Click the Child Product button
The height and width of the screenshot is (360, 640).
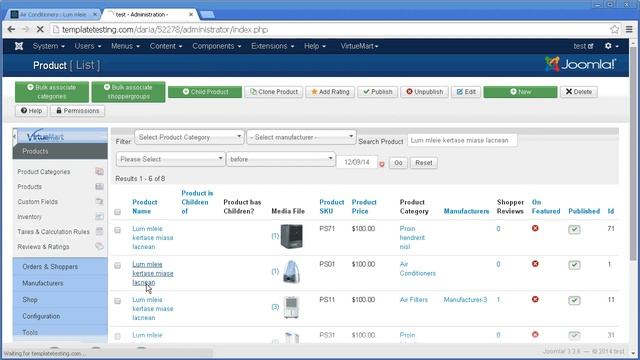click(205, 92)
